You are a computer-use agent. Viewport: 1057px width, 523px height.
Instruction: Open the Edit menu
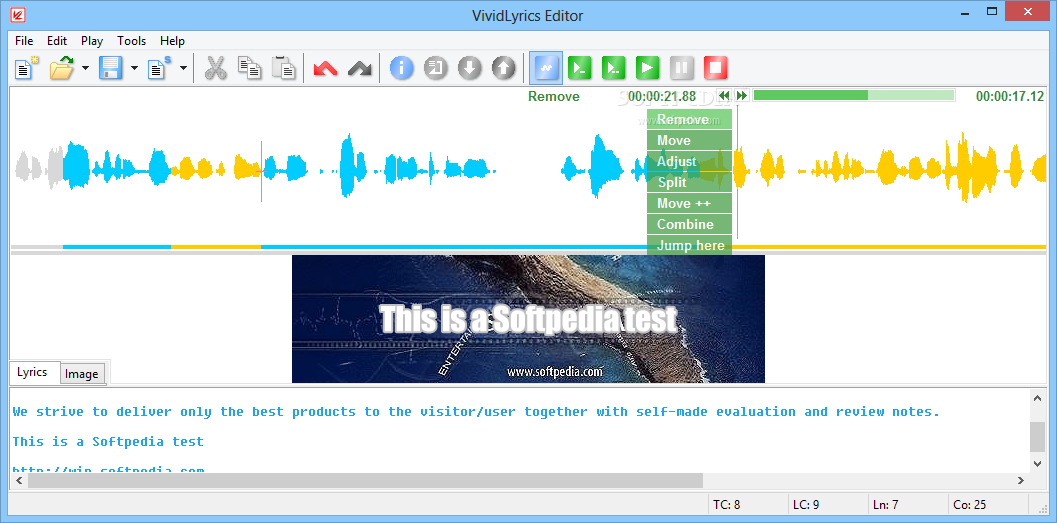click(57, 40)
